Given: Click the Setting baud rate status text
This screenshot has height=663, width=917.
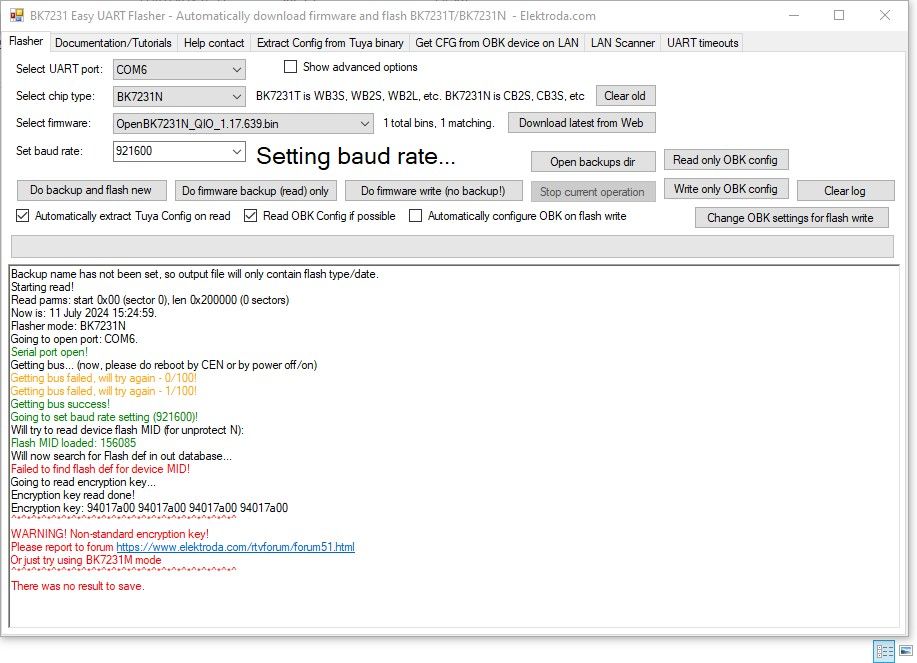Looking at the screenshot, I should coord(356,156).
